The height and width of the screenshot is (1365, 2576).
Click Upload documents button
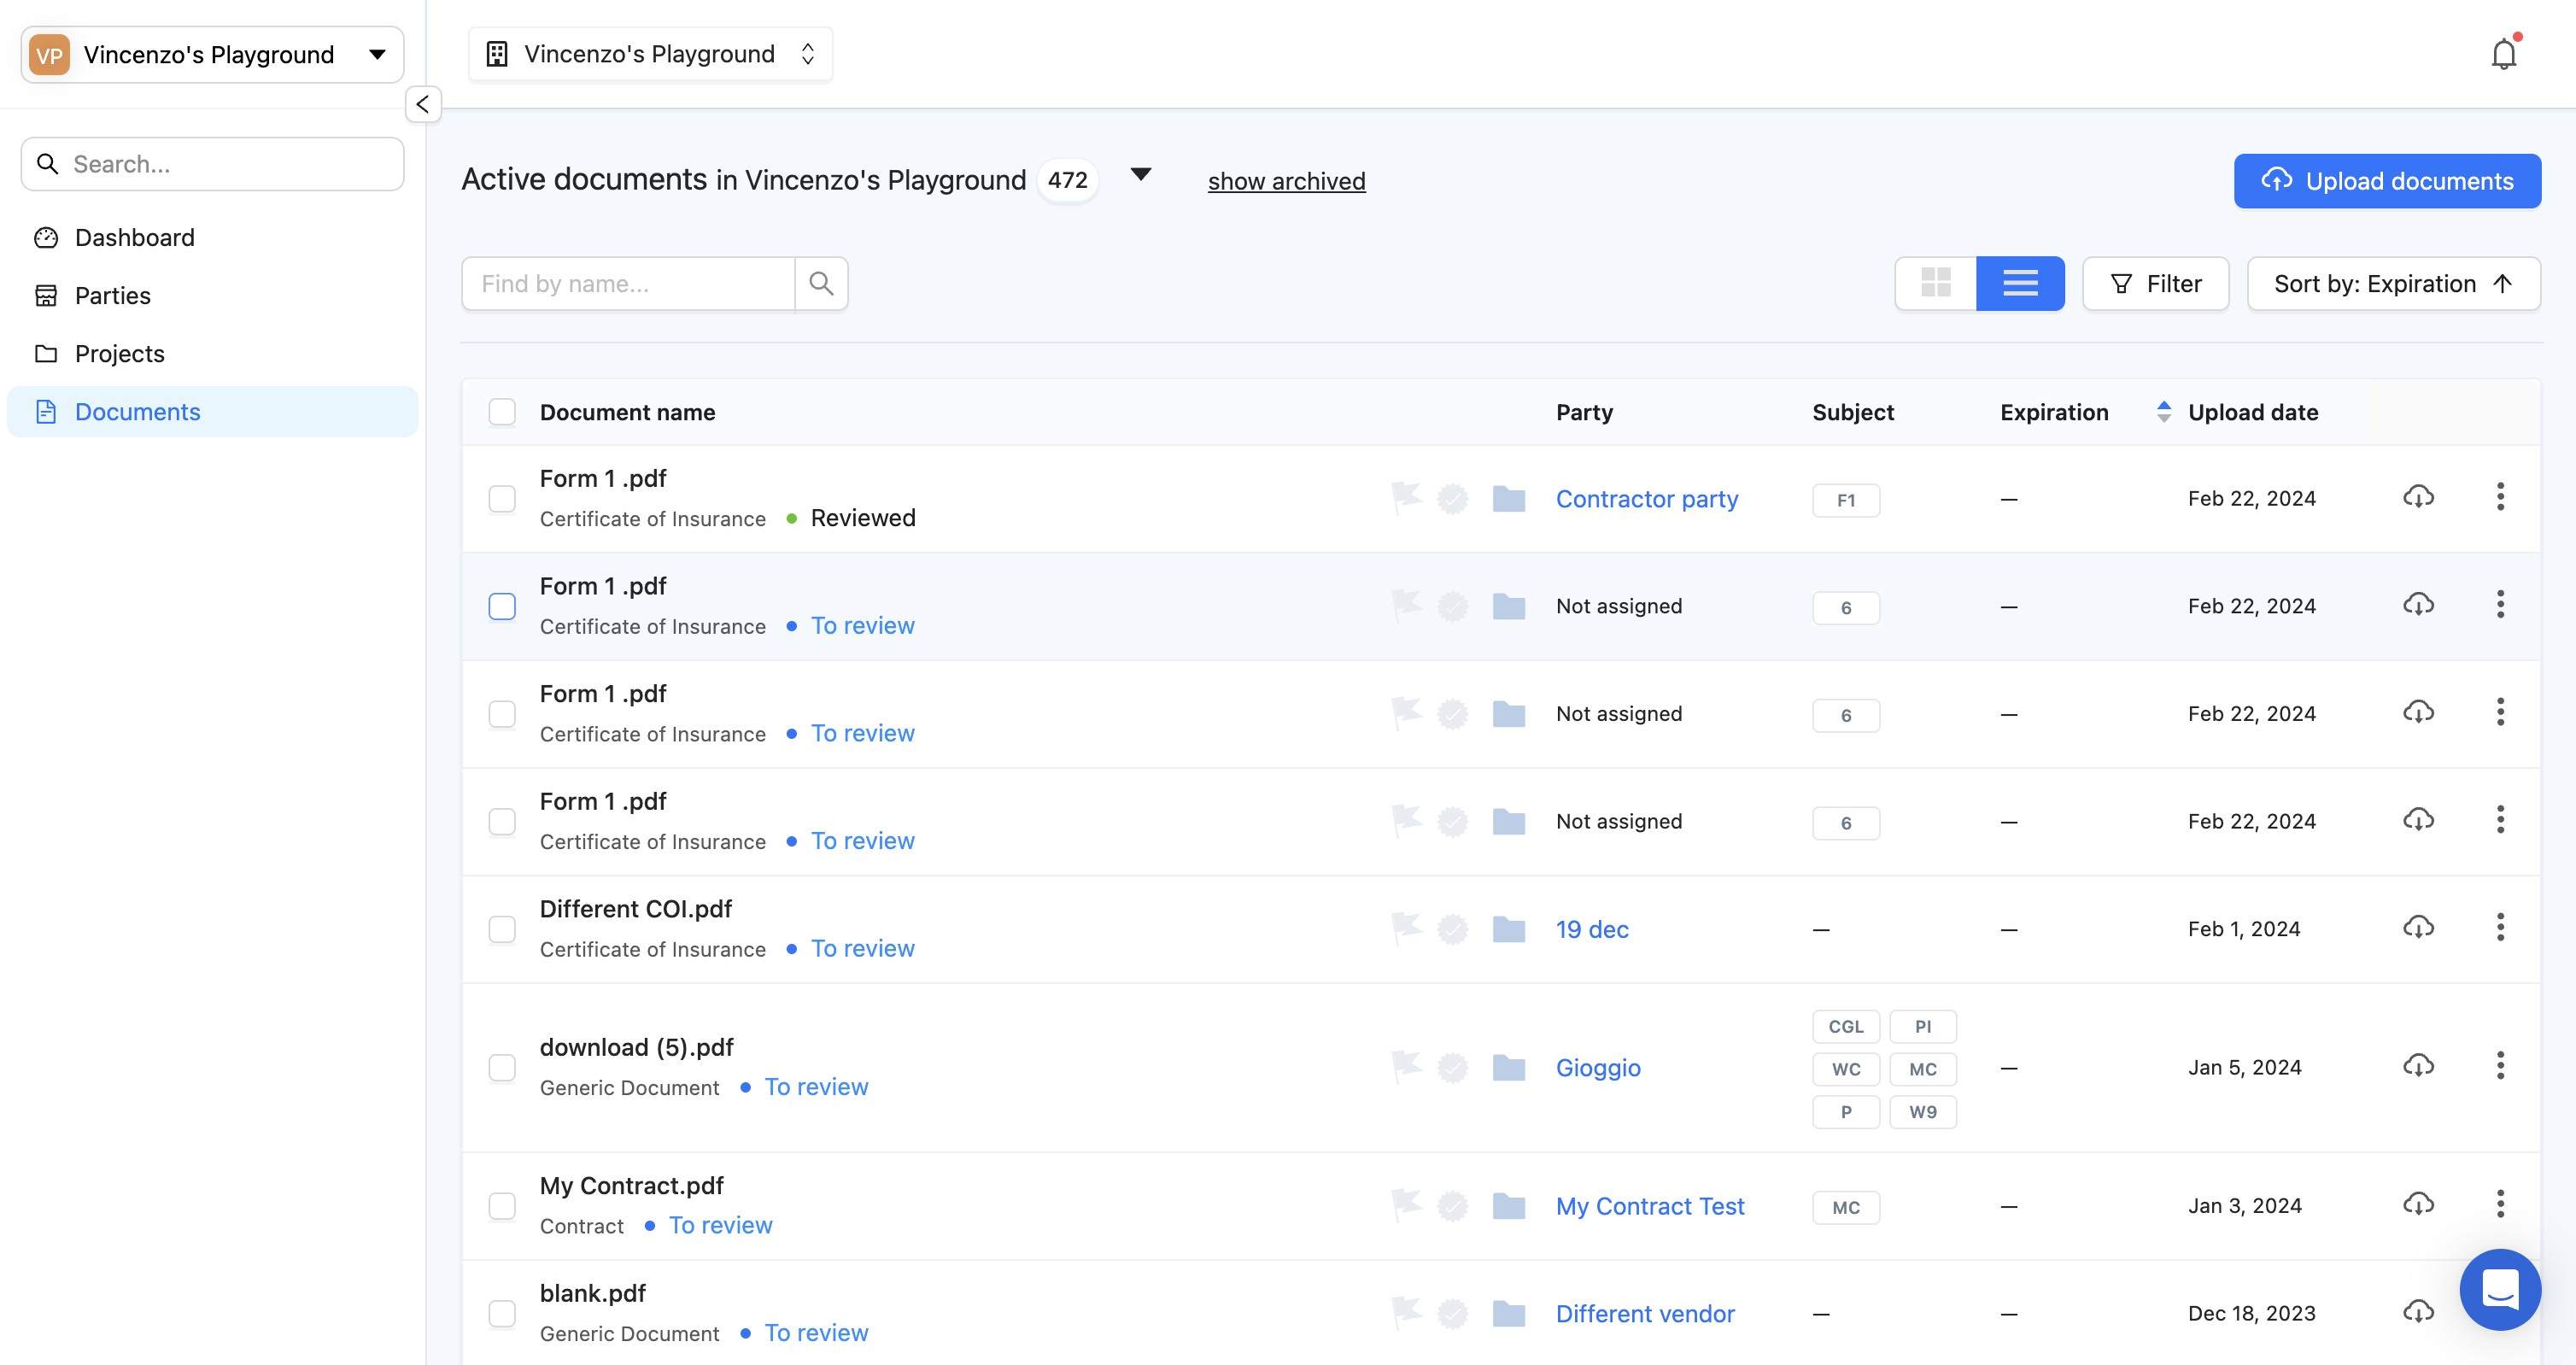point(2386,181)
